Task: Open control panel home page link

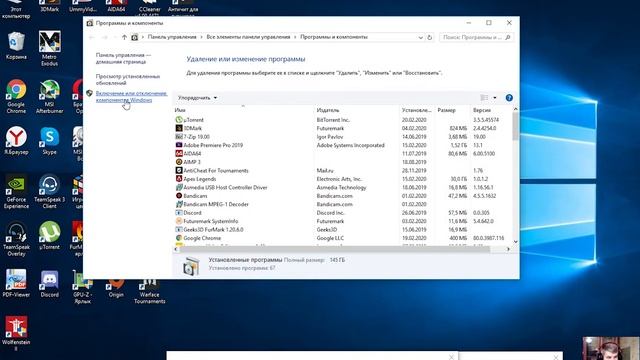Action: 123,58
